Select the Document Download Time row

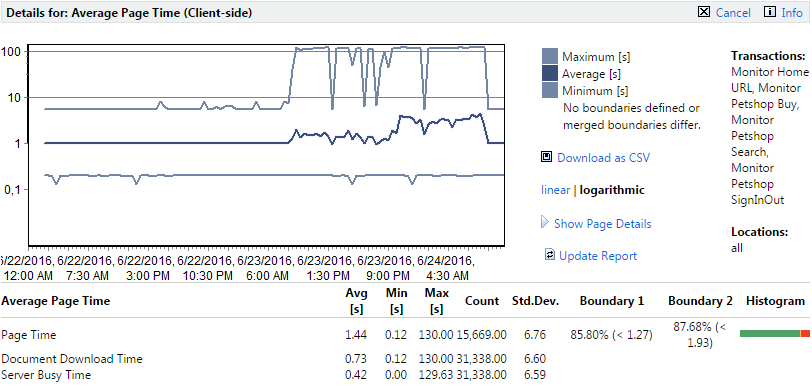[406, 359]
